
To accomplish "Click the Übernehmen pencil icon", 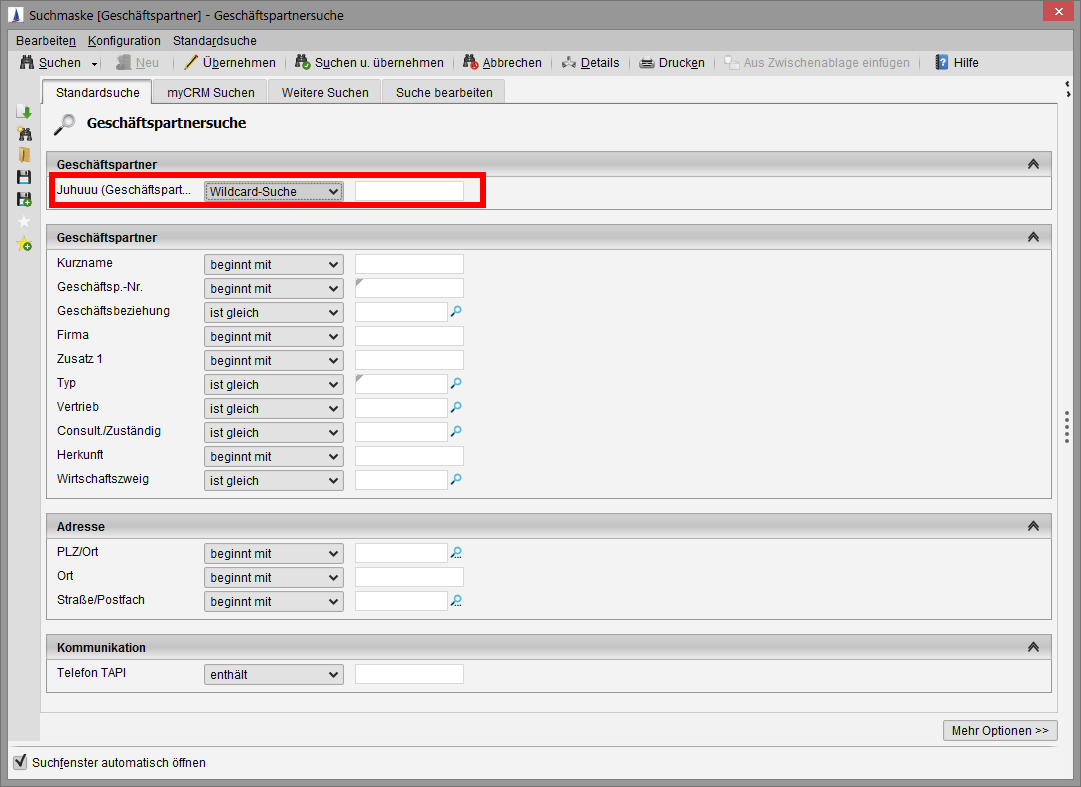I will pos(191,62).
